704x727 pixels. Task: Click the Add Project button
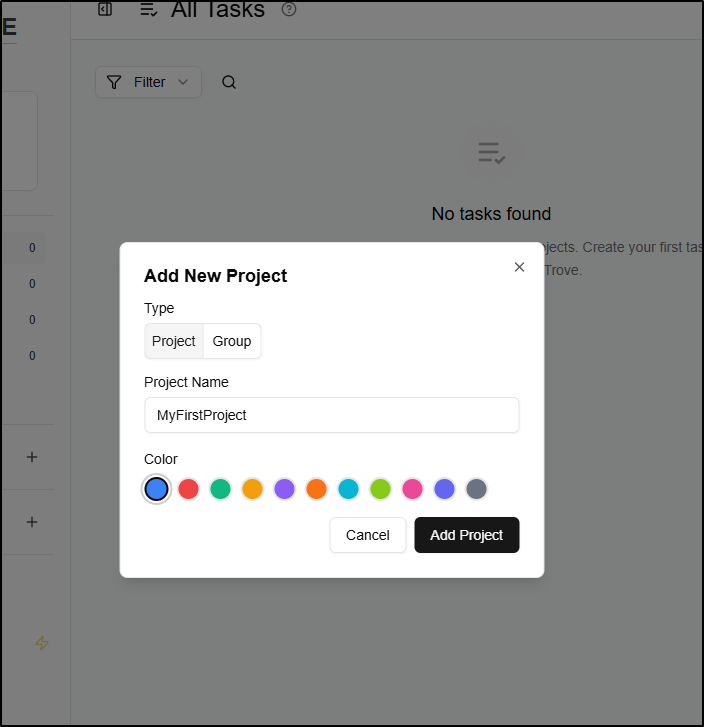[x=467, y=535]
